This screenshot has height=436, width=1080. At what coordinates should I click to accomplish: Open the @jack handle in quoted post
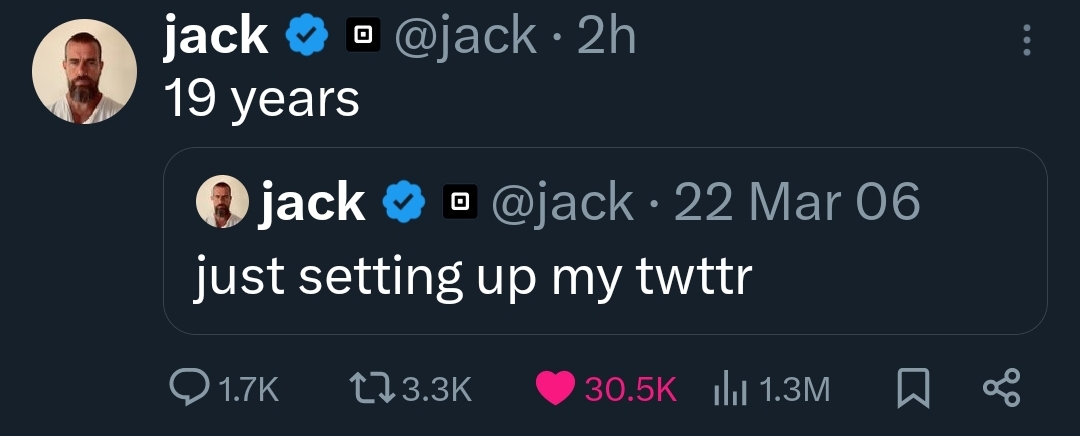tap(563, 203)
